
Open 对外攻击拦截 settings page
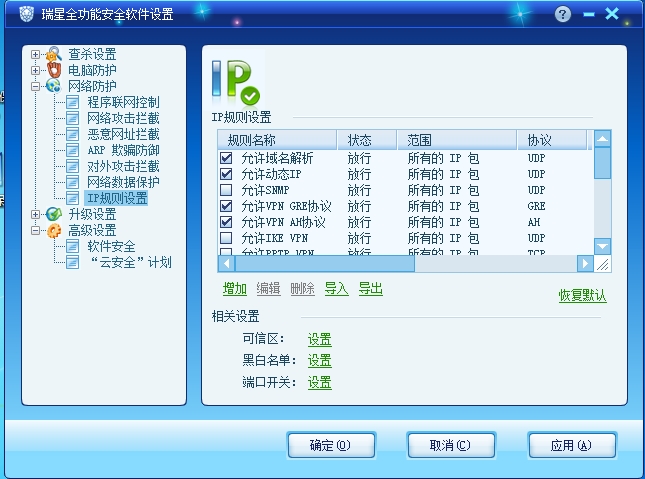(x=123, y=167)
